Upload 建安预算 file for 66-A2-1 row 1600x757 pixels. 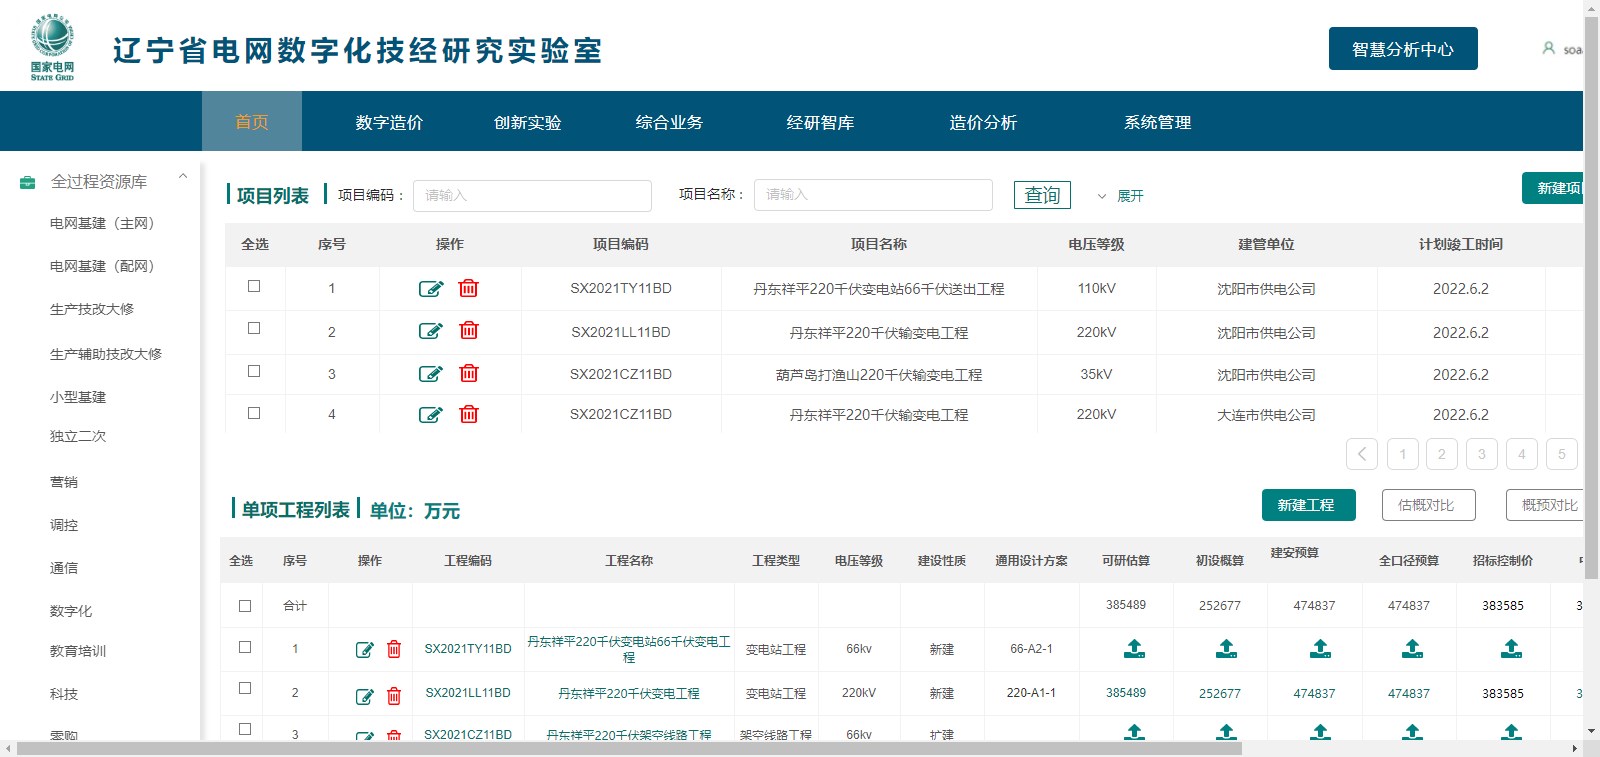pyautogui.click(x=1320, y=648)
